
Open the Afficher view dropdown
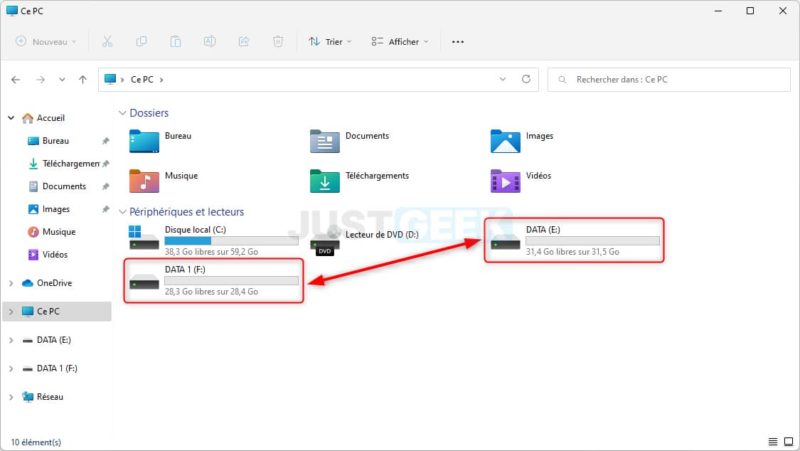coord(400,41)
